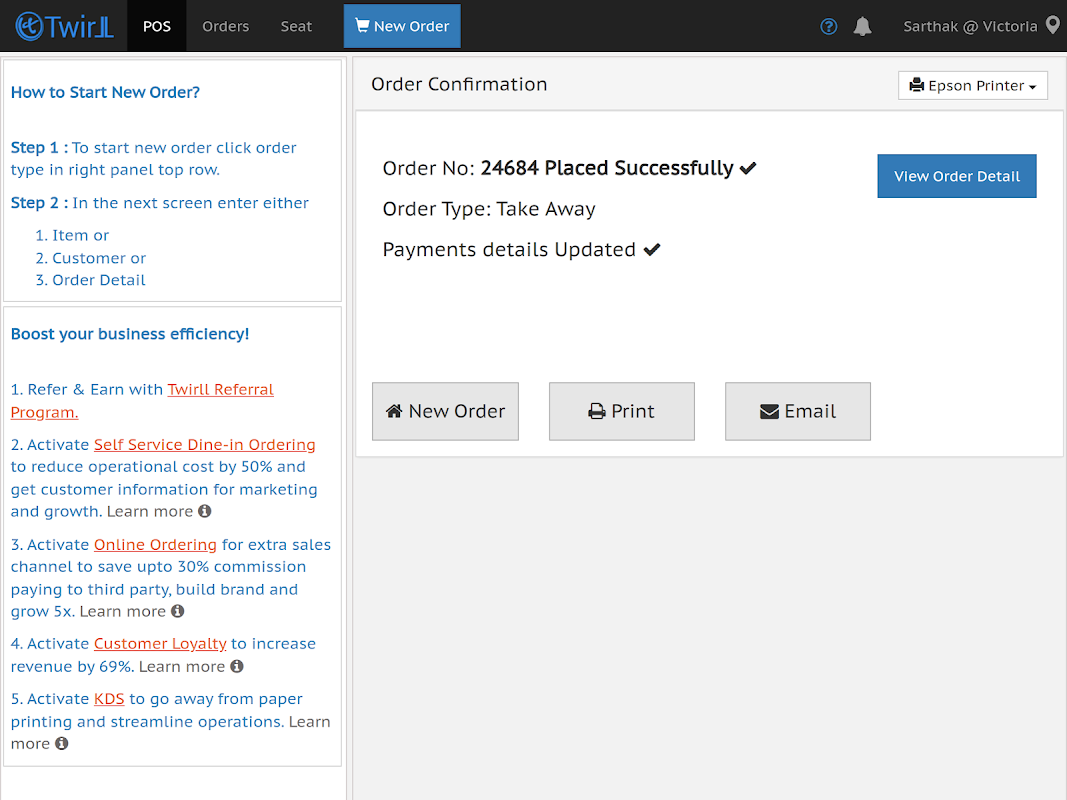Screen dimensions: 1067x800
Task: Click info icon beside Online Ordering Learn more
Action: coord(178,611)
